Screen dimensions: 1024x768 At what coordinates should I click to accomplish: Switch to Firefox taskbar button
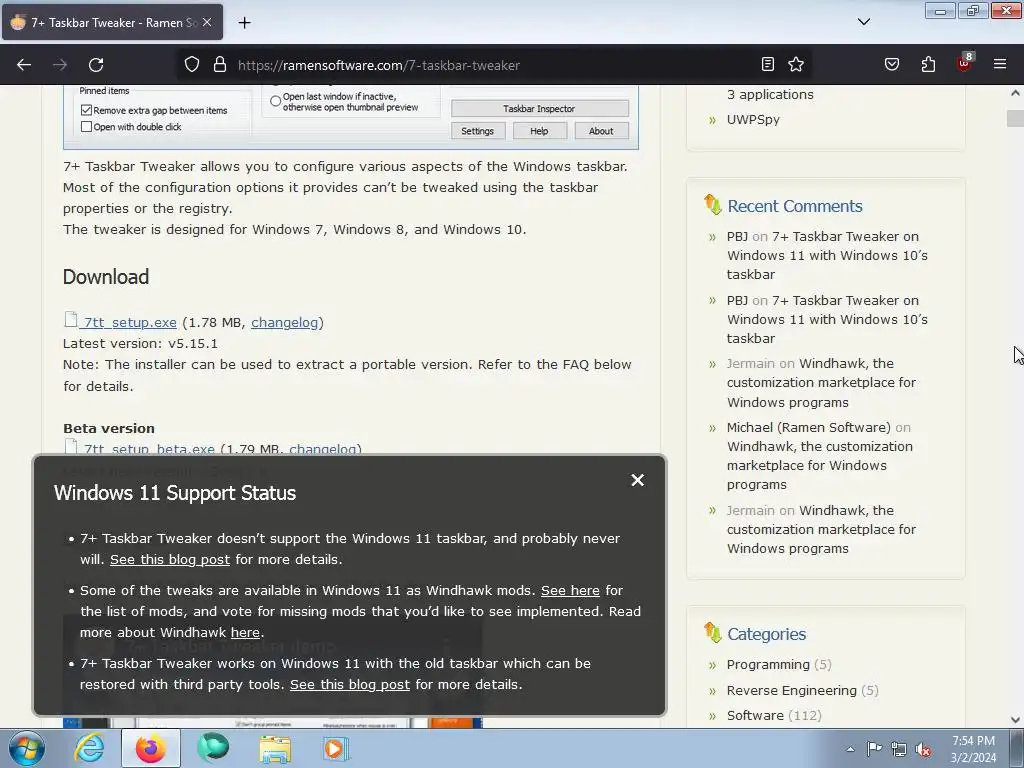pos(150,748)
